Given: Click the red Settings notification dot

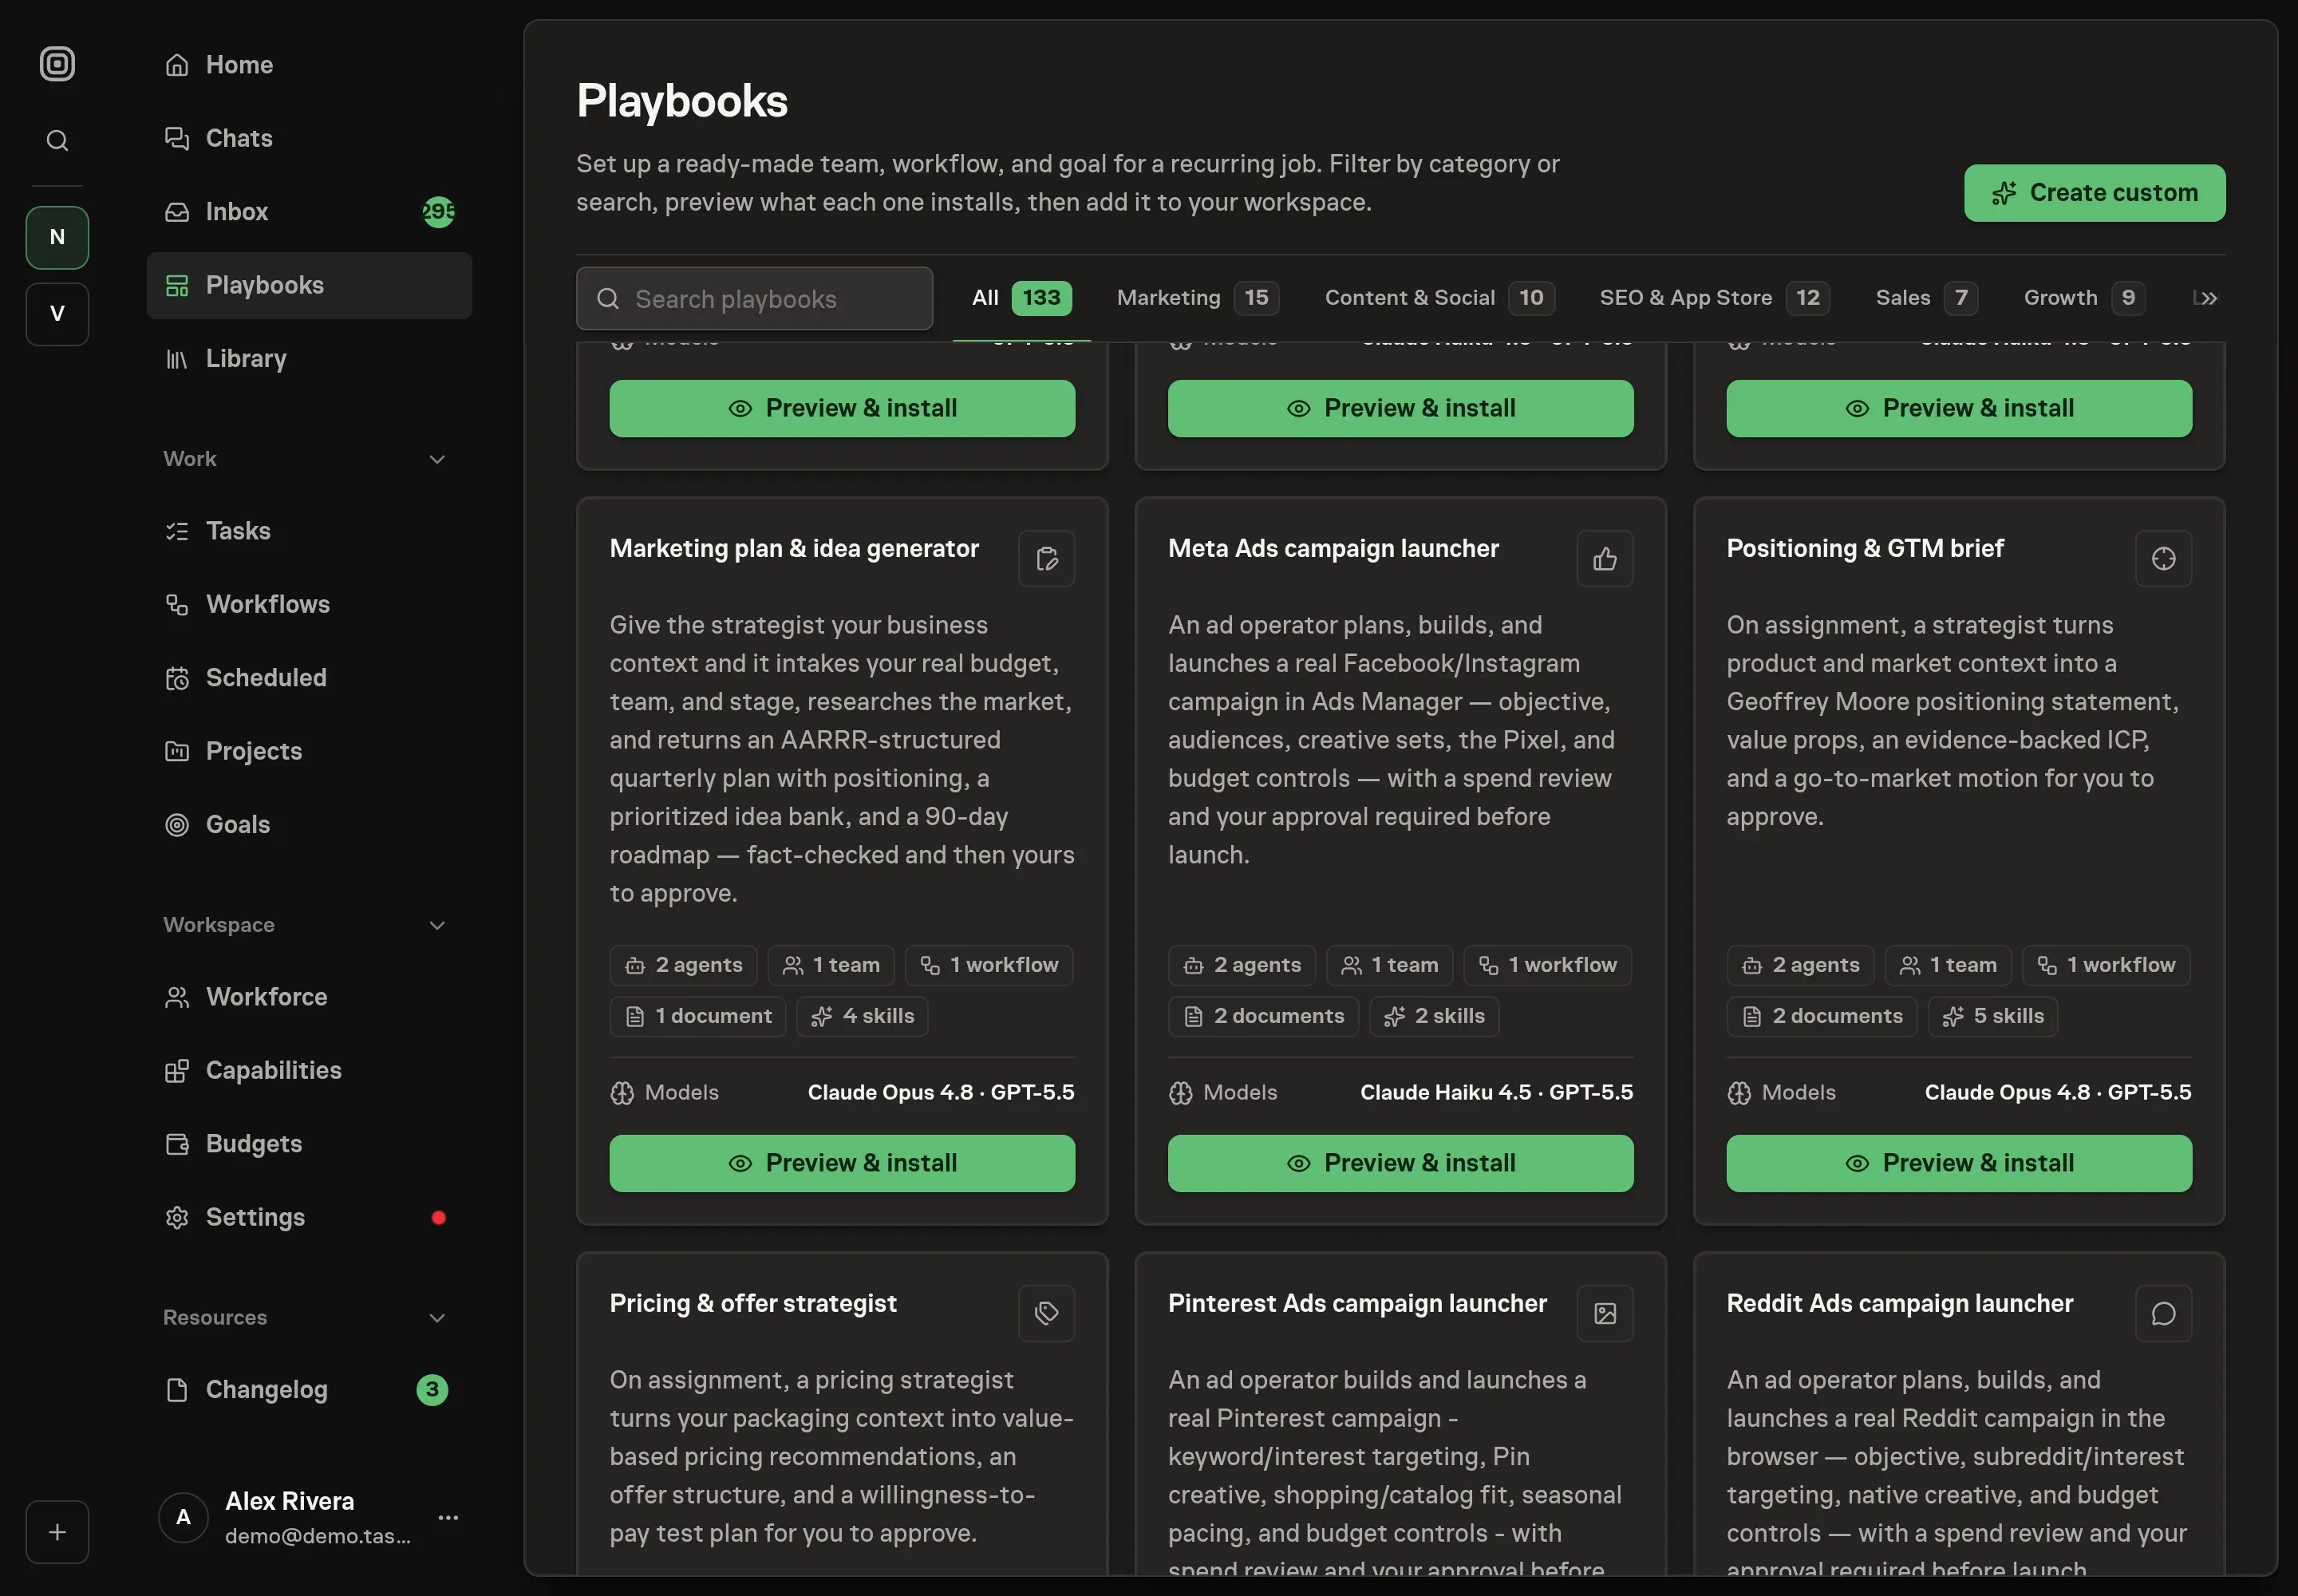Looking at the screenshot, I should click(438, 1217).
